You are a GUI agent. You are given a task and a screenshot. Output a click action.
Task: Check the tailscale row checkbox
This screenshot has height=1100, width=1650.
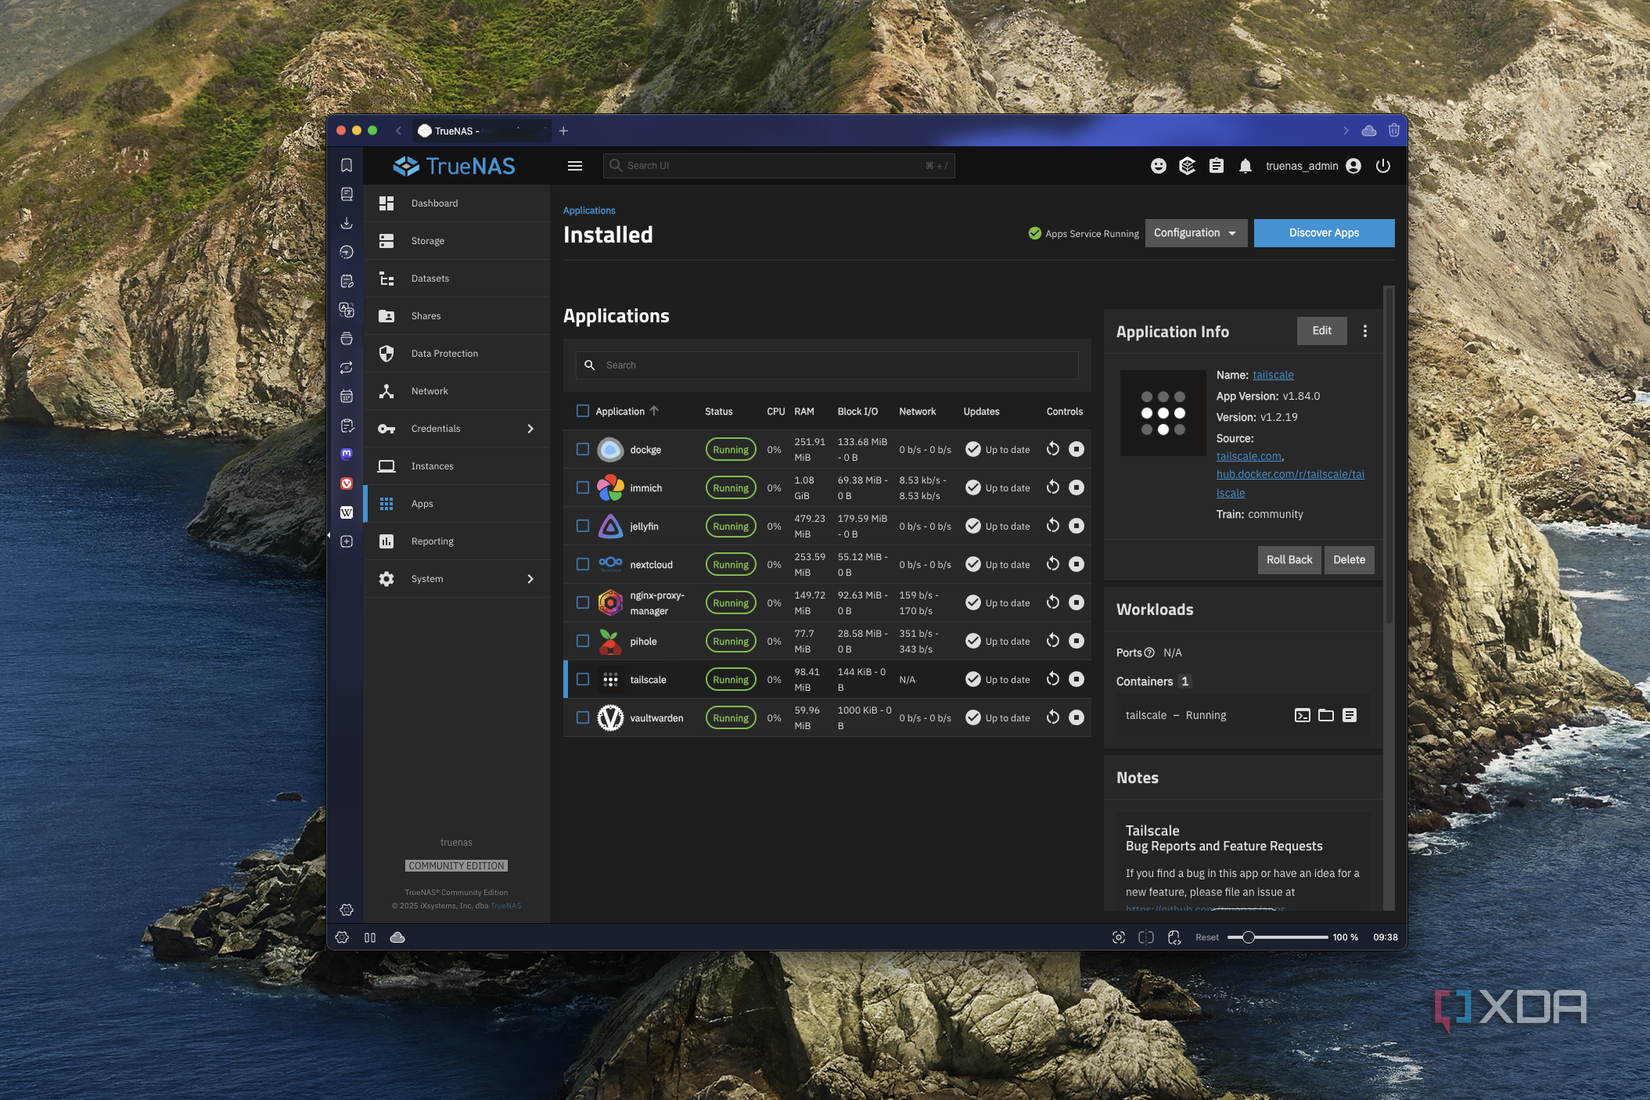(583, 679)
